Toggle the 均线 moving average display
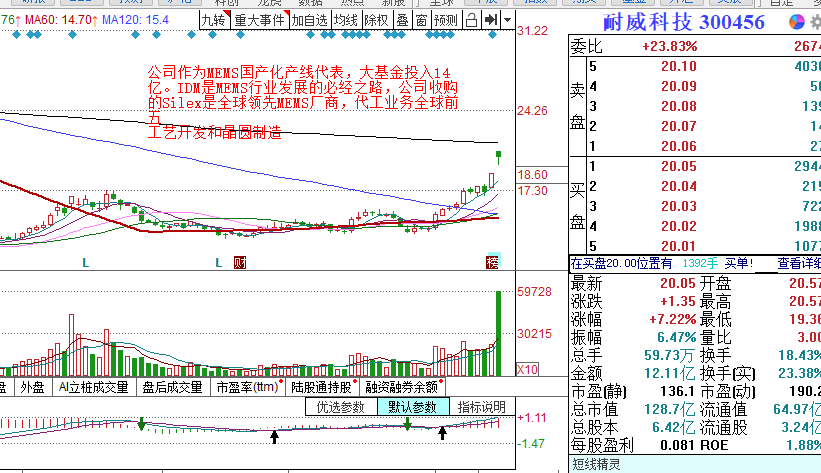The width and height of the screenshot is (821, 473). [346, 20]
